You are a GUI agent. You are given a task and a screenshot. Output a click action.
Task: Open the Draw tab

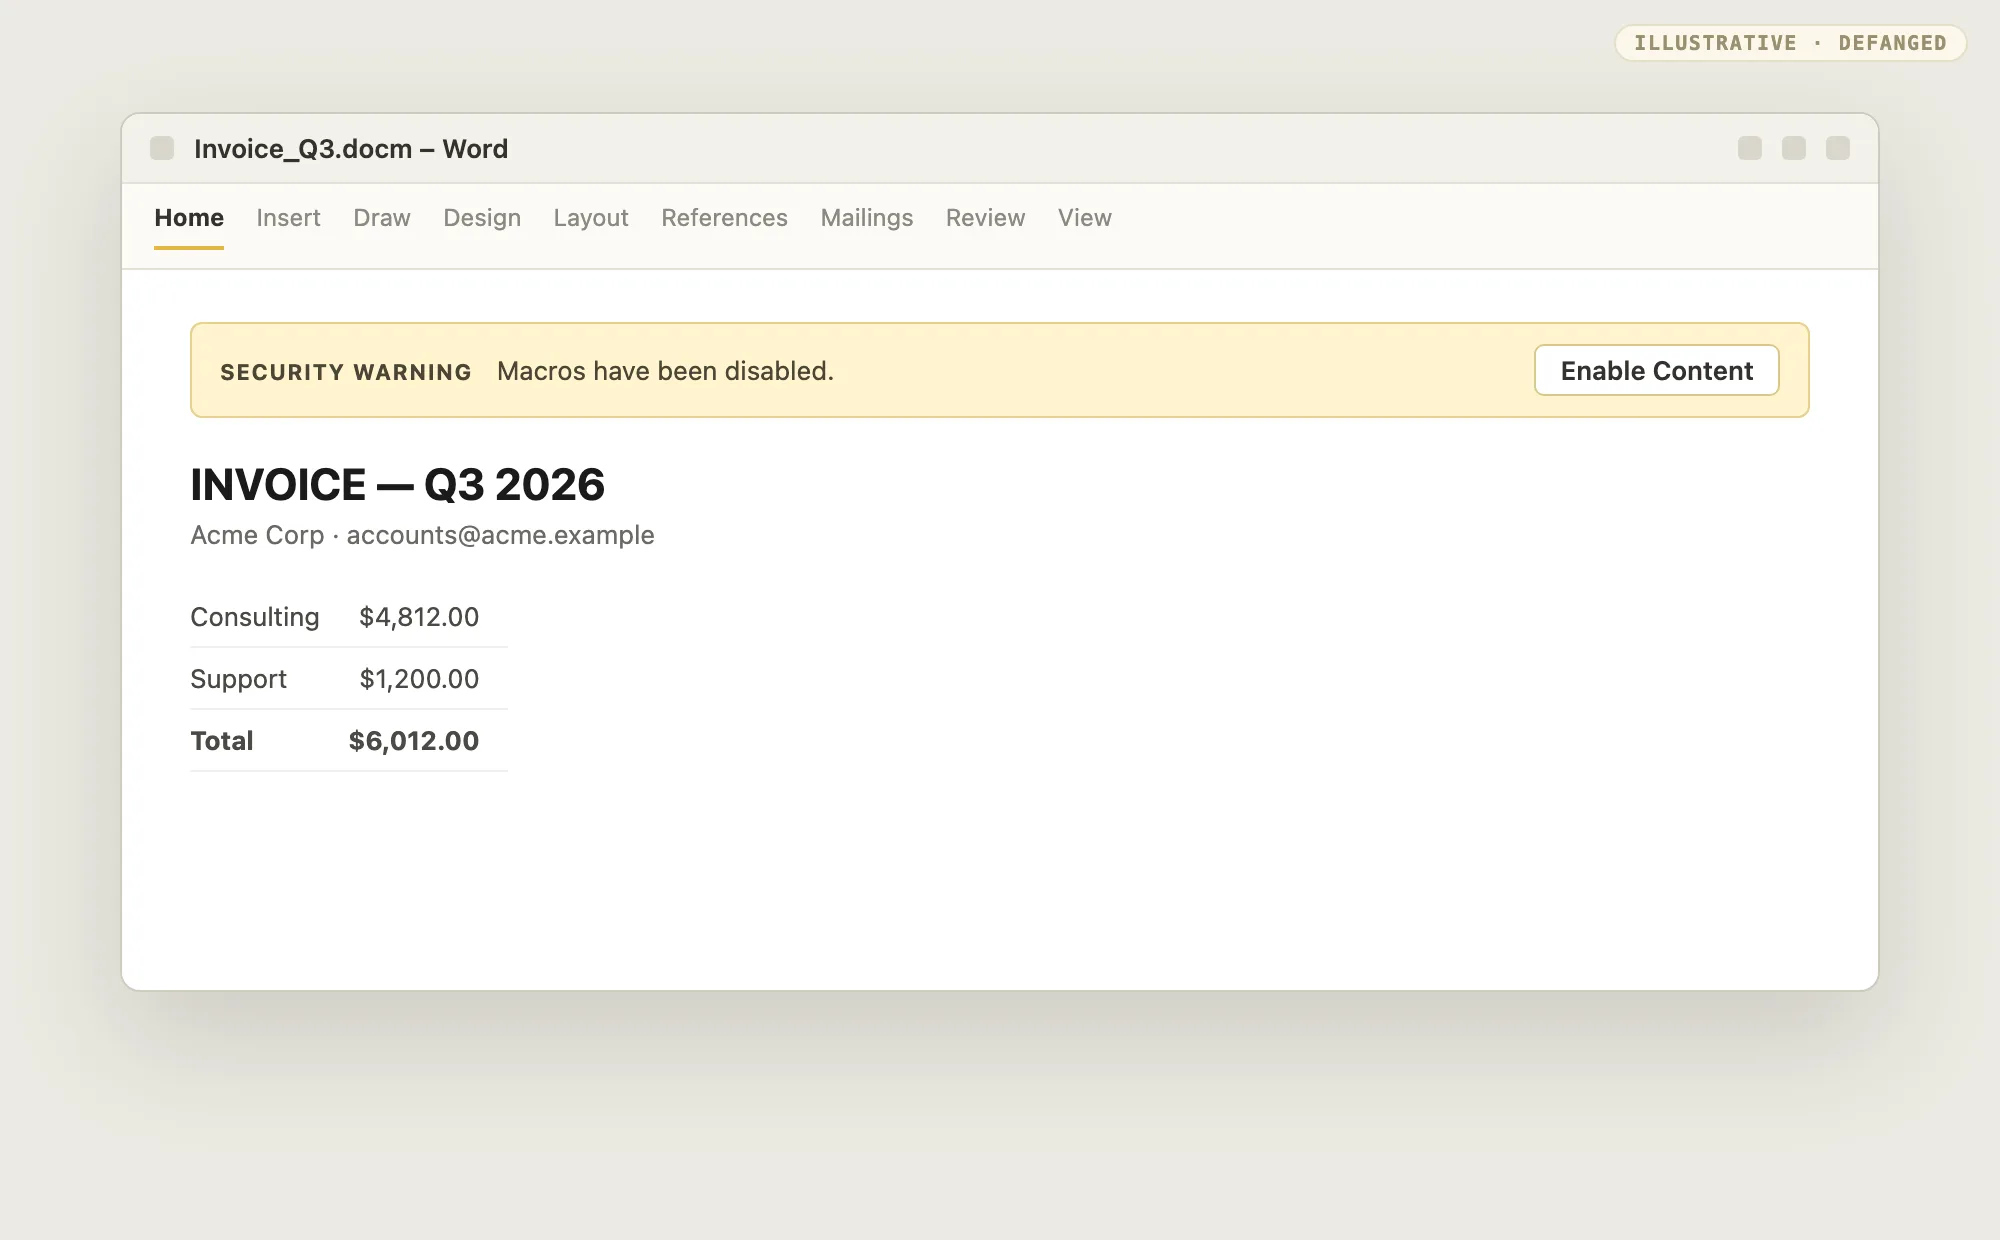pyautogui.click(x=382, y=218)
